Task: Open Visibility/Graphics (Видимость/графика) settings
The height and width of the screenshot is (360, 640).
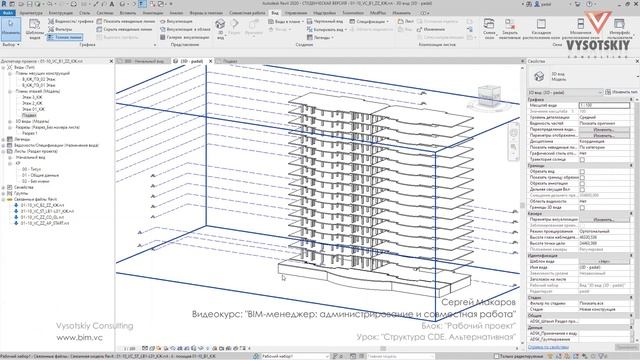Action: (71, 21)
